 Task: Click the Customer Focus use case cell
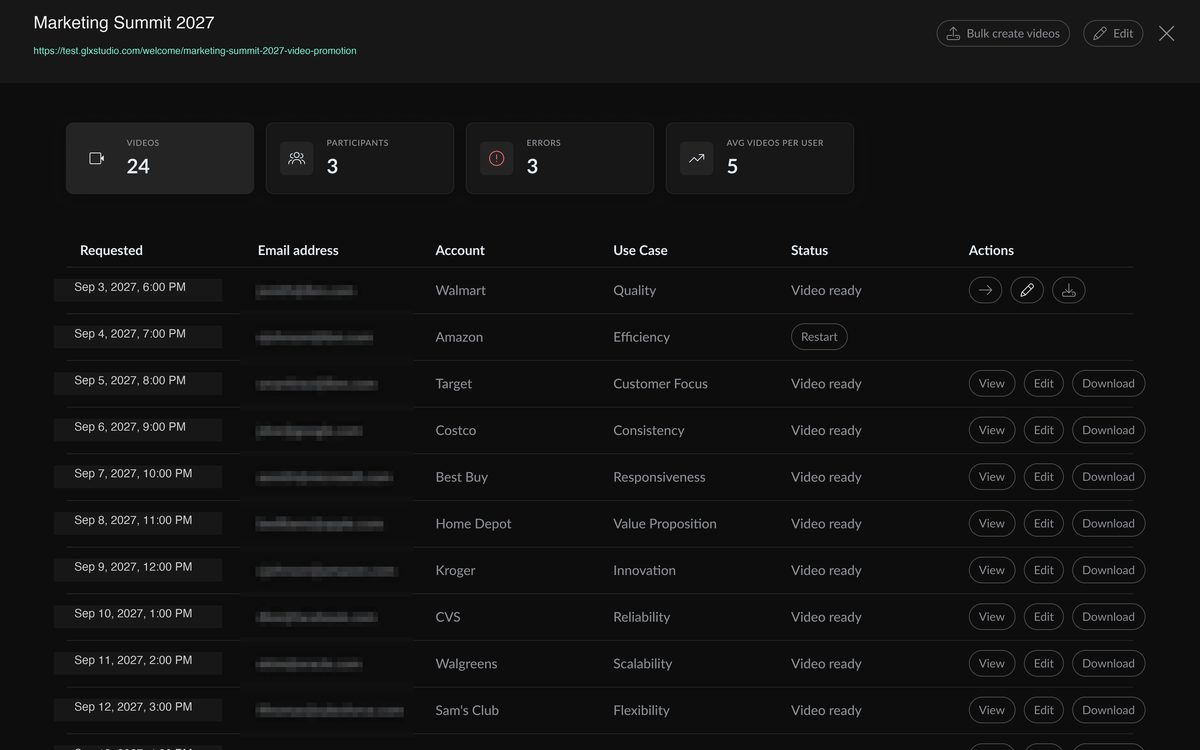coord(660,383)
